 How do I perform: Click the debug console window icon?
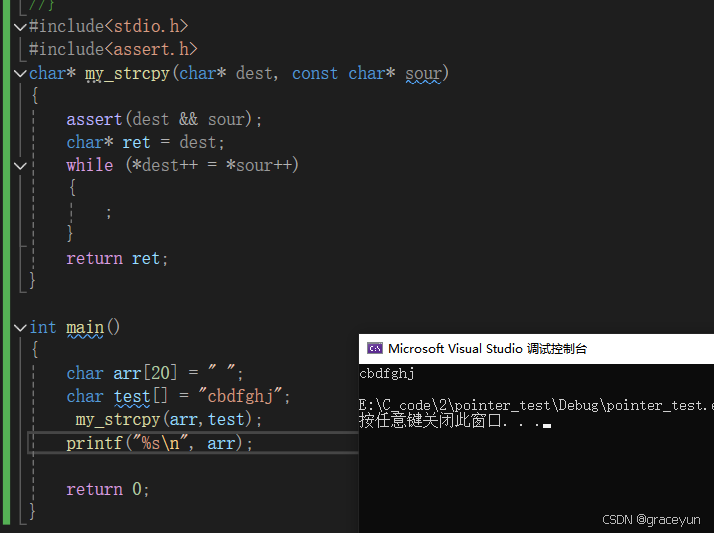pos(375,349)
